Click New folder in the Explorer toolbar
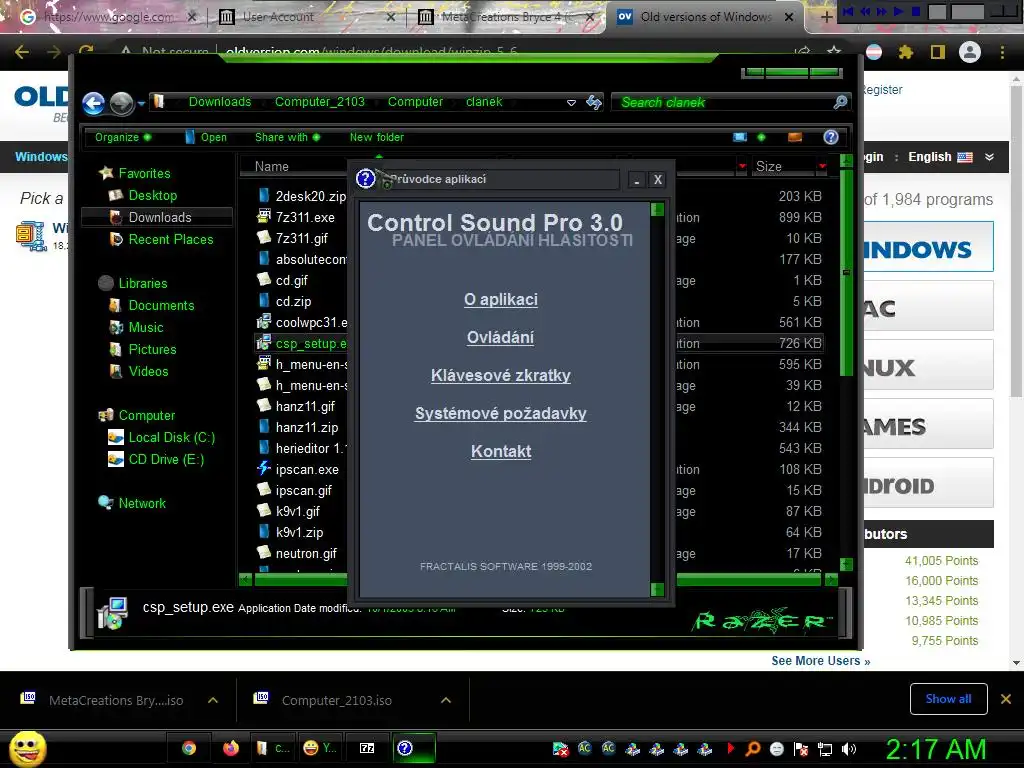 pyautogui.click(x=377, y=137)
